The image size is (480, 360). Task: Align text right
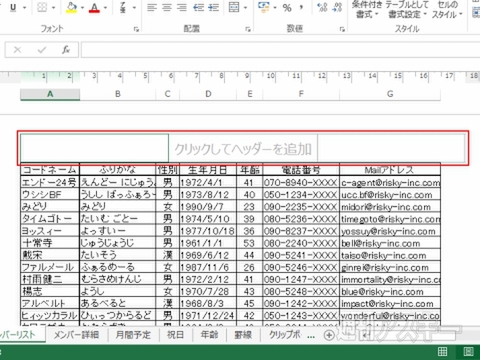182,7
